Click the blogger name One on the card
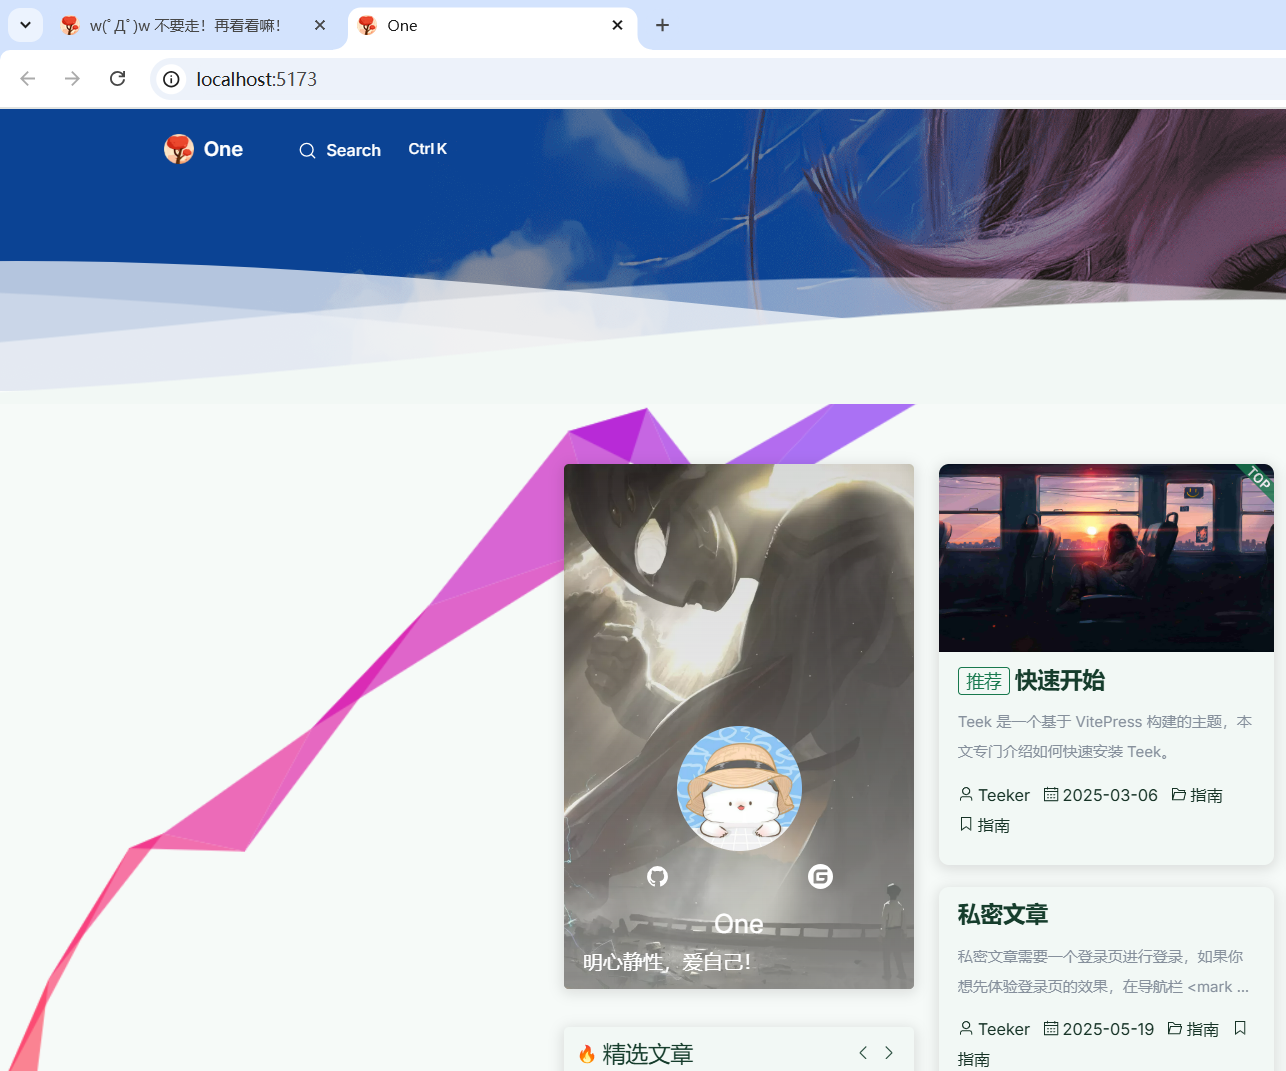Image resolution: width=1286 pixels, height=1071 pixels. coord(739,924)
